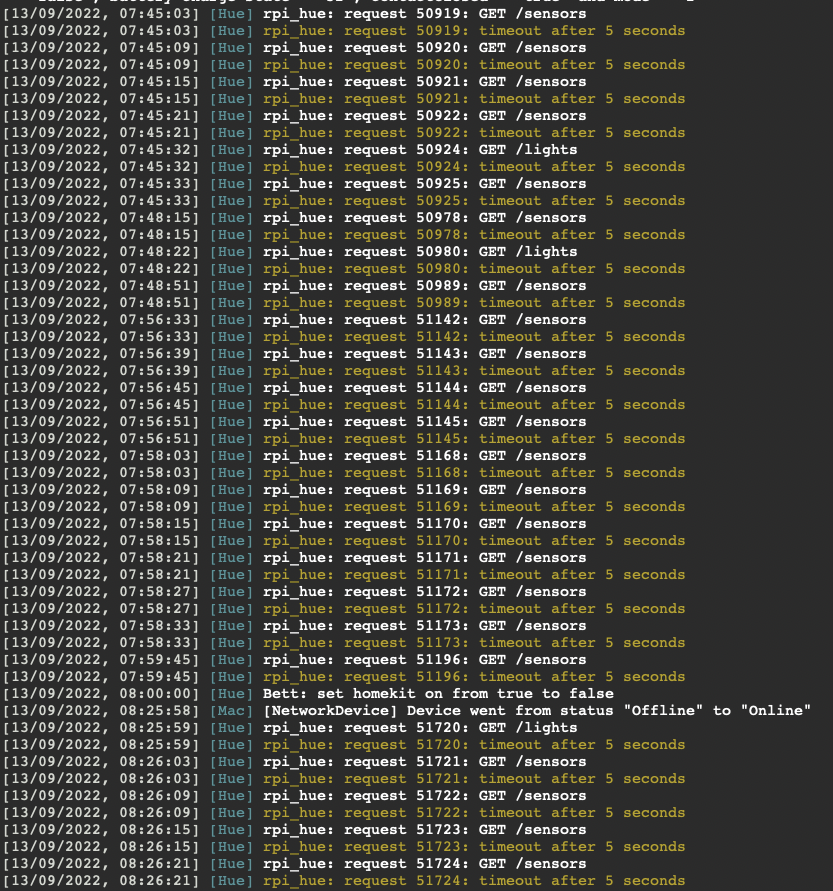The width and height of the screenshot is (833, 891).
Task: Click request 51173 GET /sensors entry
Action: coord(424,625)
